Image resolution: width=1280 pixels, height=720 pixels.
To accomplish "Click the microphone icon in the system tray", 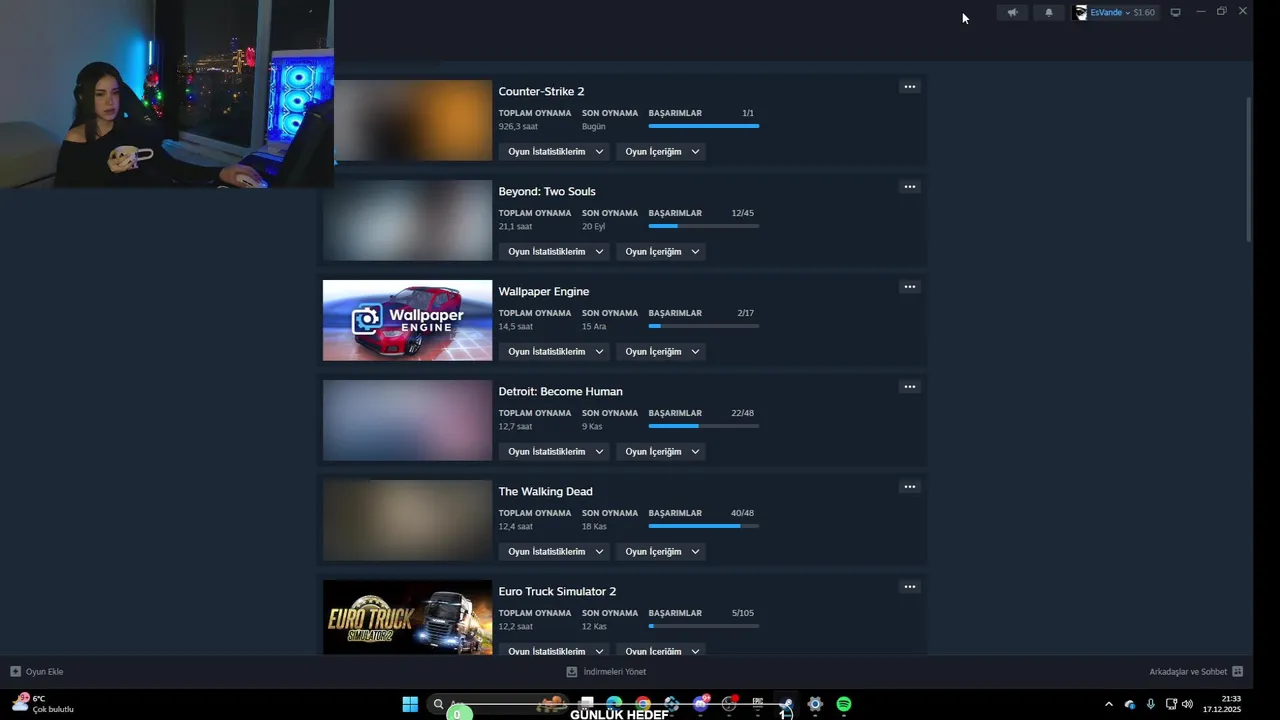I will [x=1150, y=704].
